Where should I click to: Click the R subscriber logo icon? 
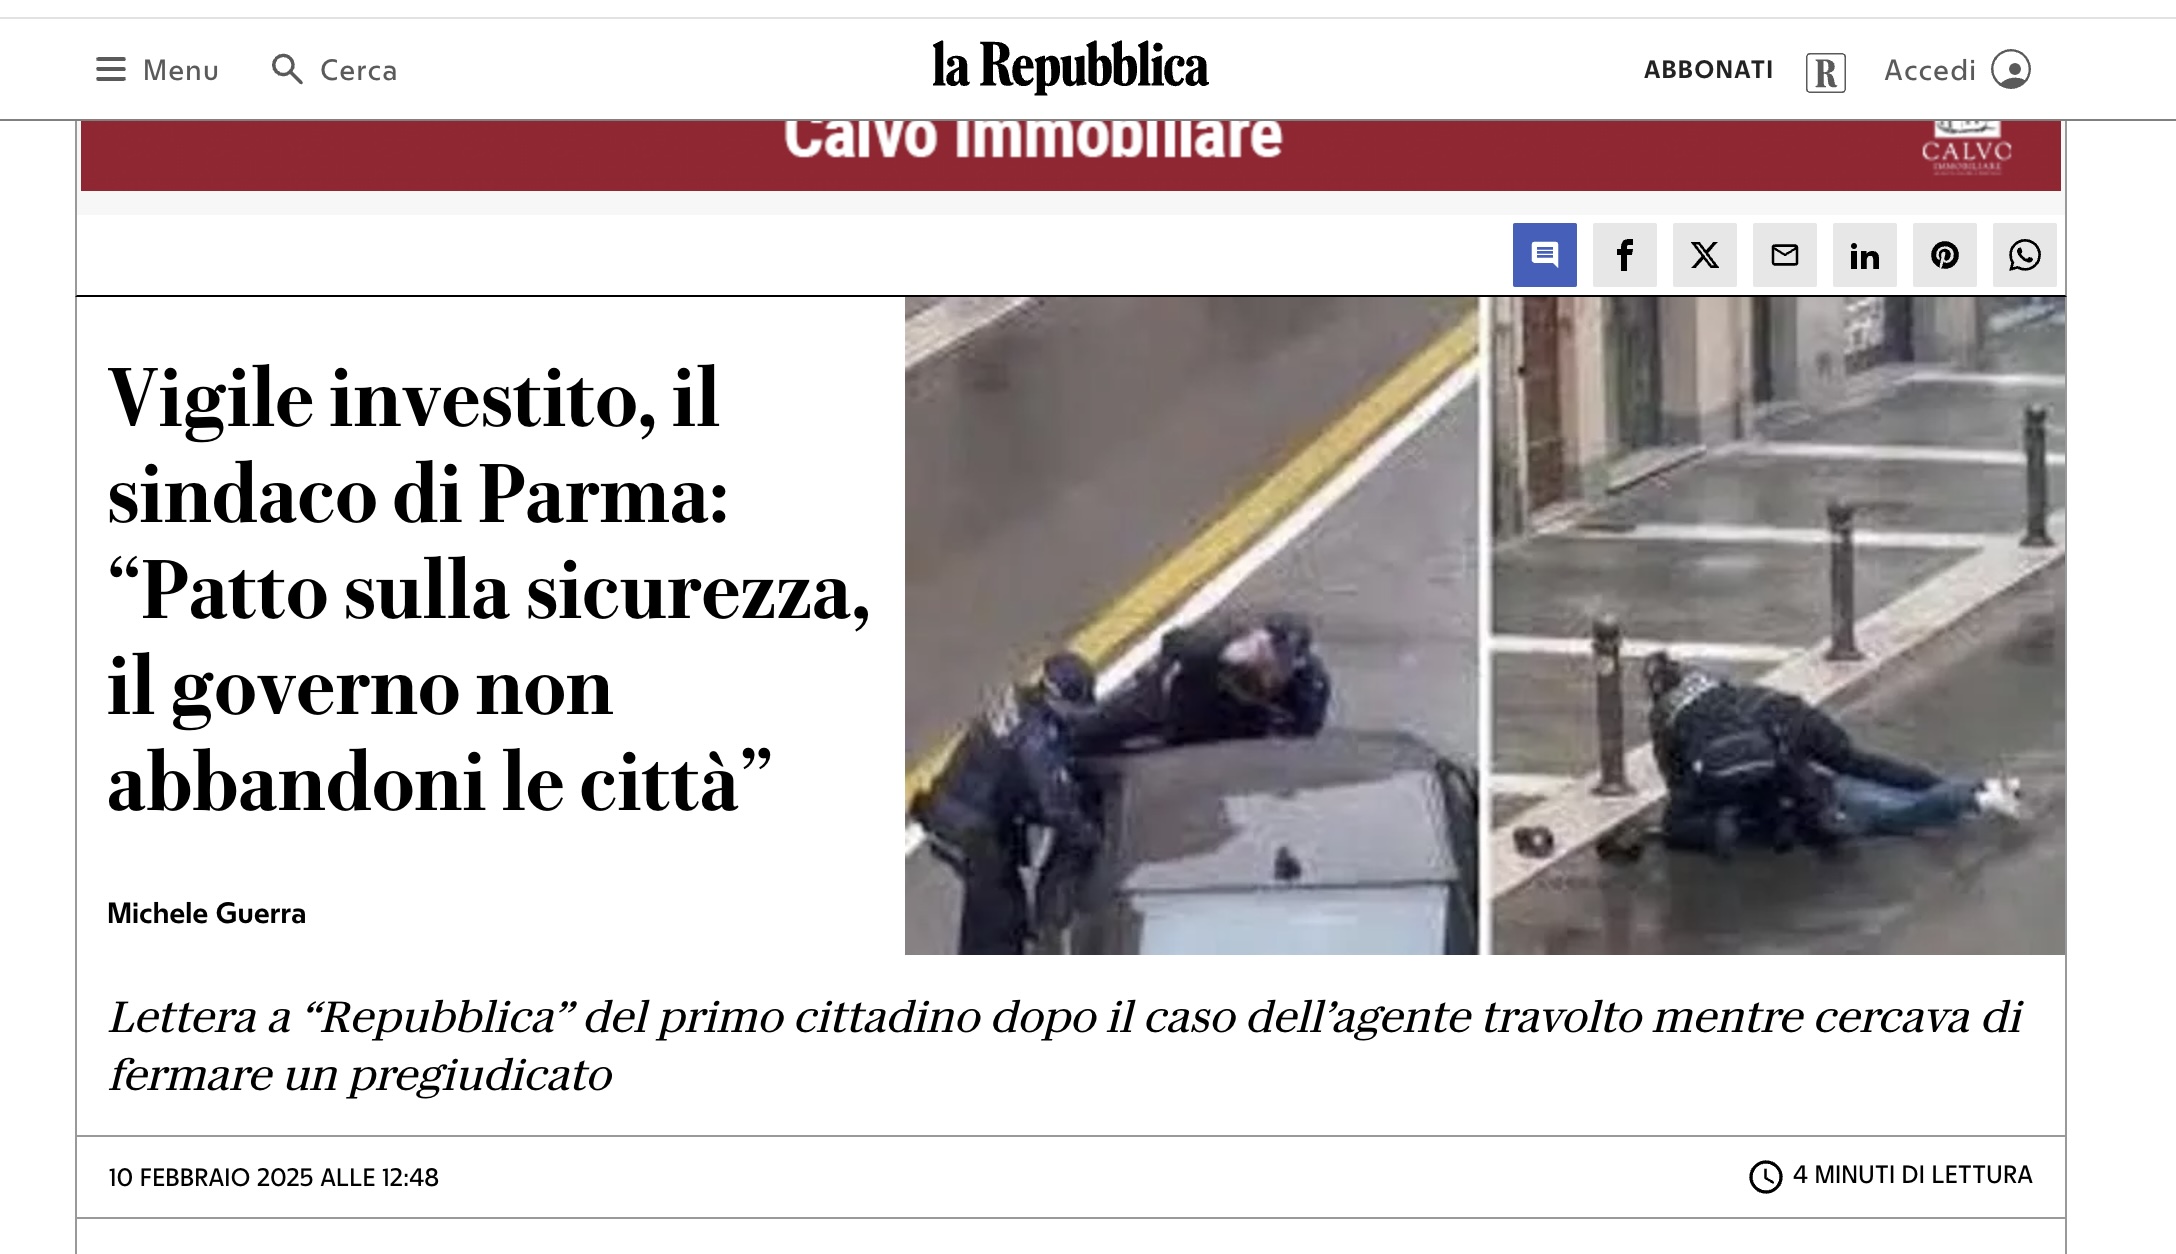pos(1825,73)
